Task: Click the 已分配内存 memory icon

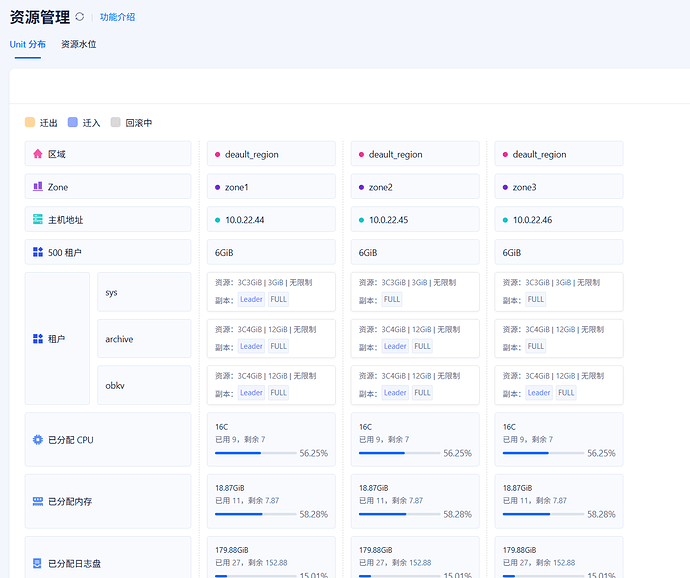Action: coord(38,501)
